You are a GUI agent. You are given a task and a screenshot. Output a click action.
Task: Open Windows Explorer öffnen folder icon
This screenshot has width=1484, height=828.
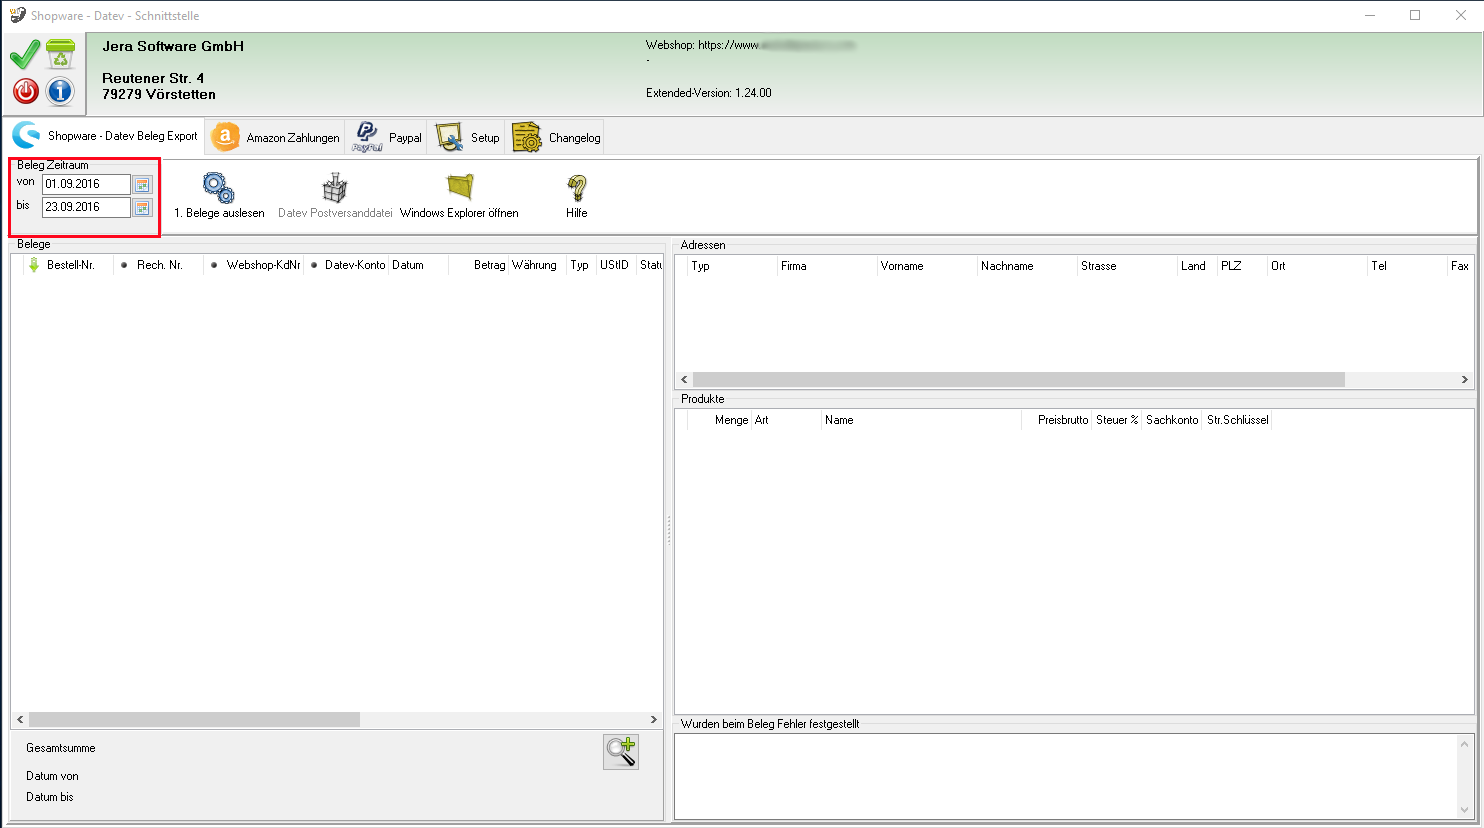[459, 188]
